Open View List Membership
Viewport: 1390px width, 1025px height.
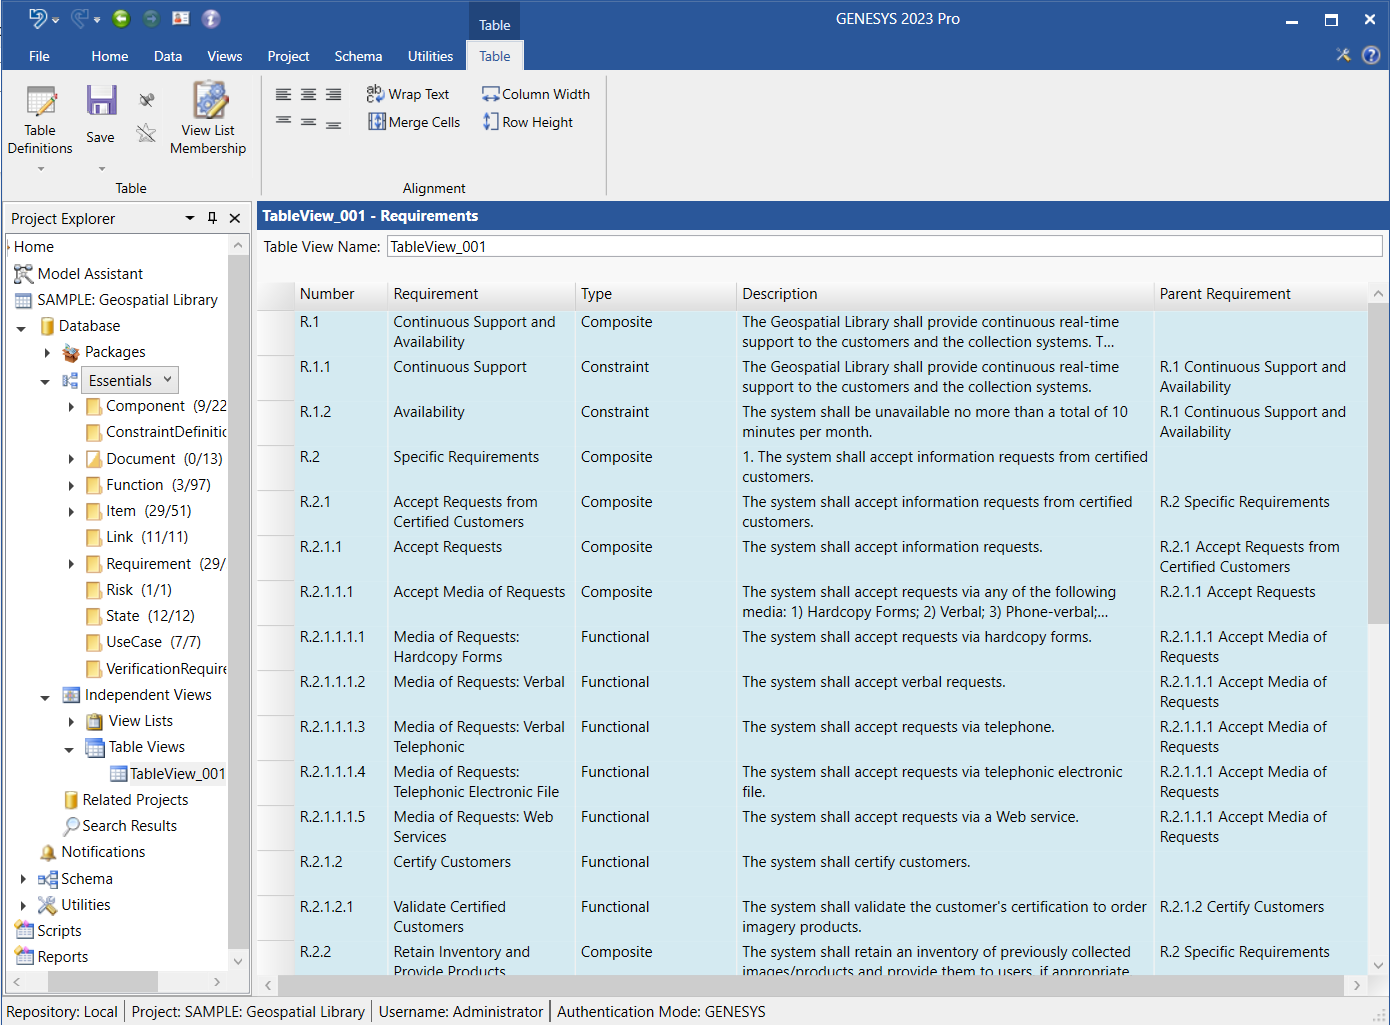(x=208, y=120)
